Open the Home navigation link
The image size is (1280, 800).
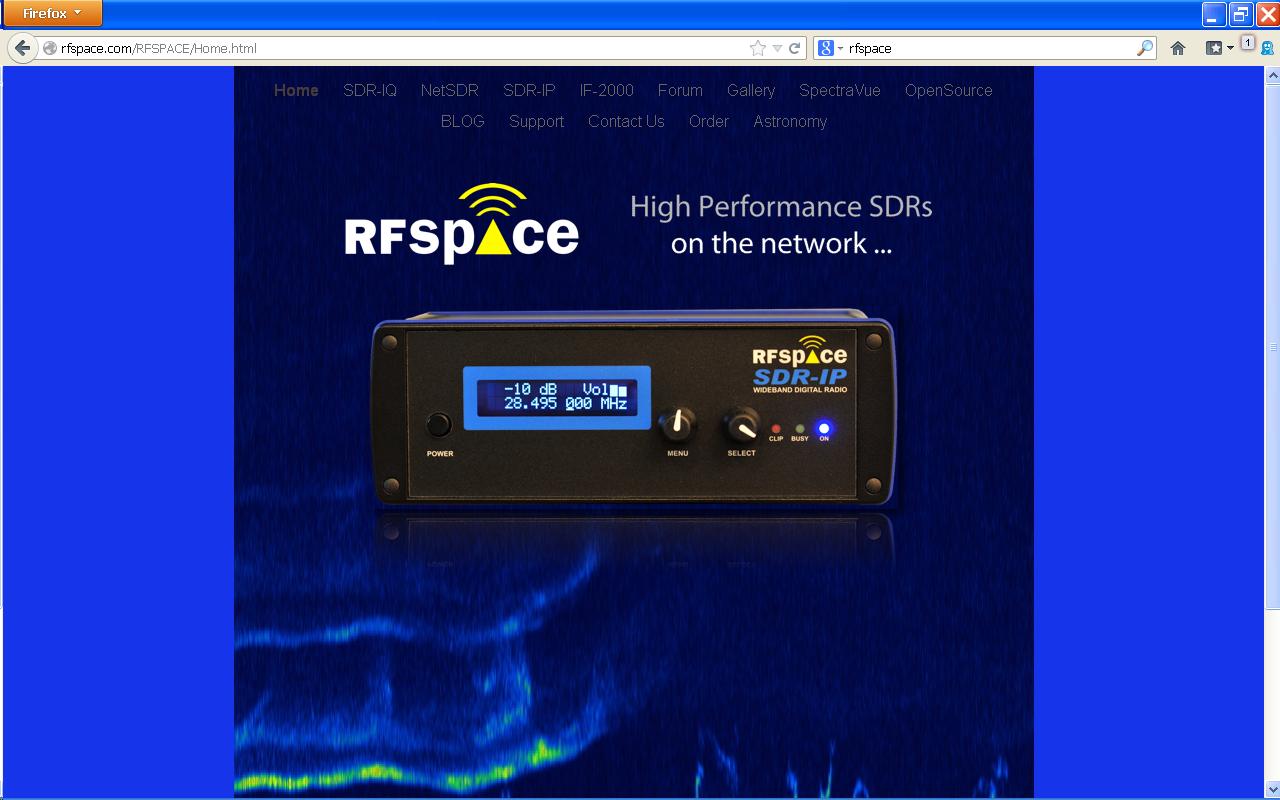point(296,90)
